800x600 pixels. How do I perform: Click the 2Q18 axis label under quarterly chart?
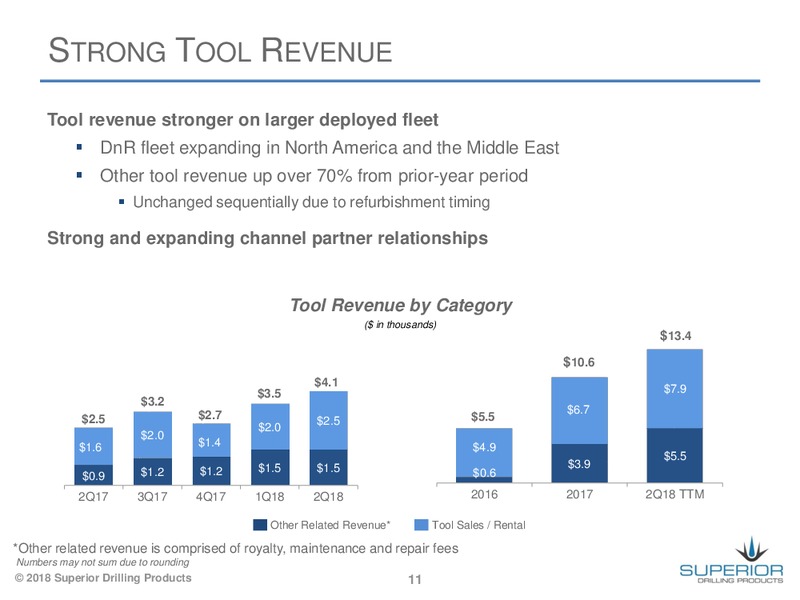[x=328, y=496]
